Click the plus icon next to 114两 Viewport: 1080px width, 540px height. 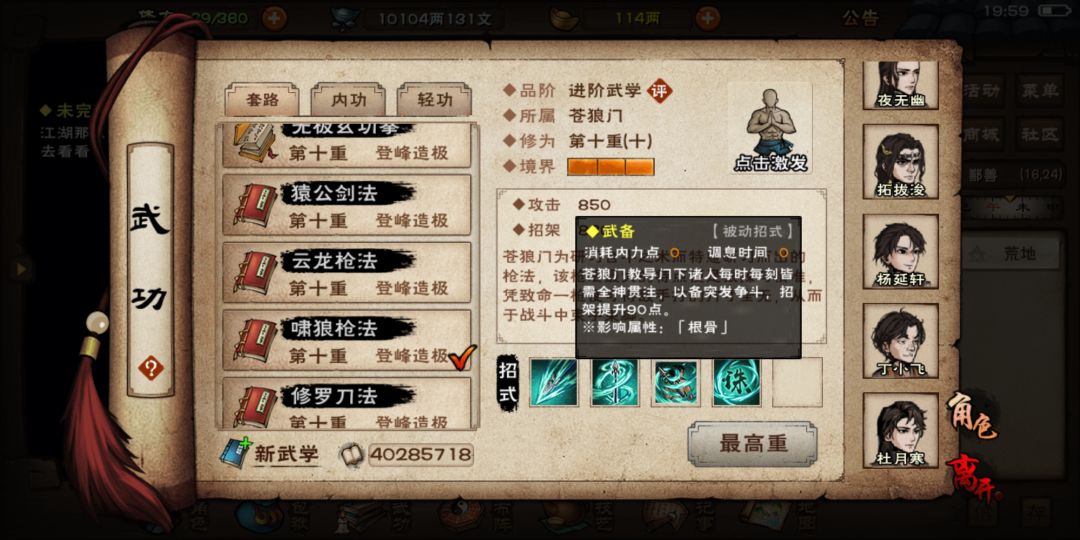pos(708,19)
